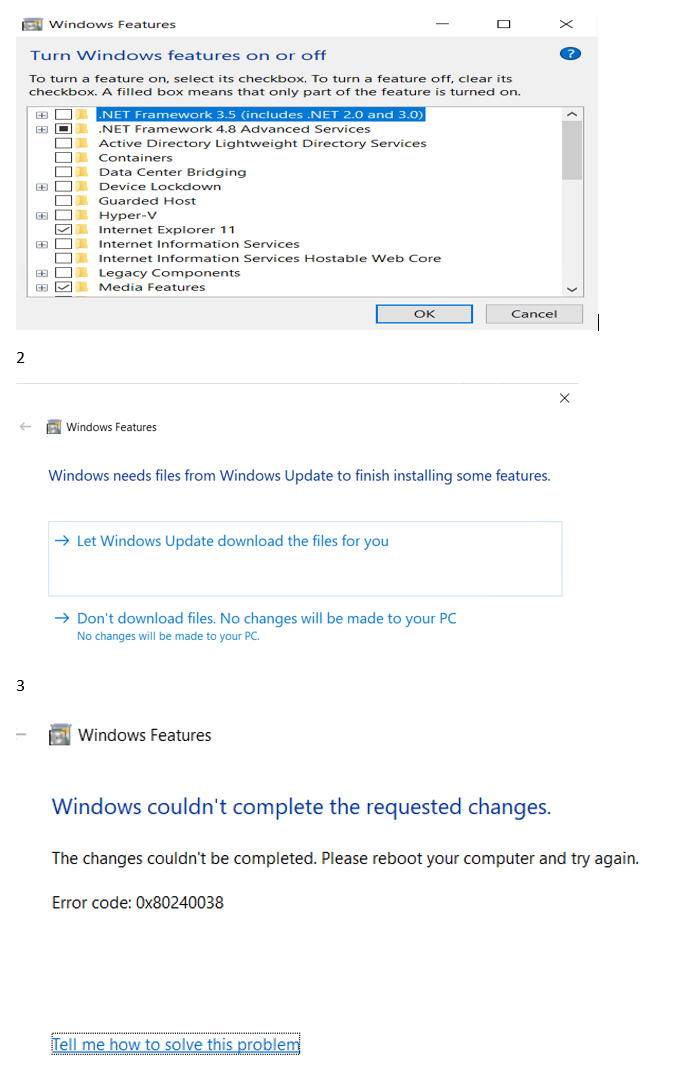Maximize the top Windows Features window
The image size is (677, 1074).
click(x=504, y=24)
